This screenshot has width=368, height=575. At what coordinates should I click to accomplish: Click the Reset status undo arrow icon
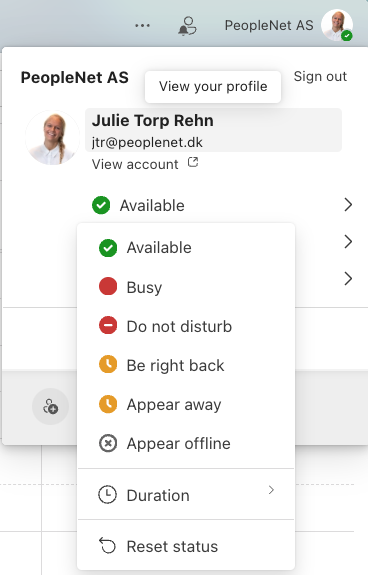(x=107, y=546)
